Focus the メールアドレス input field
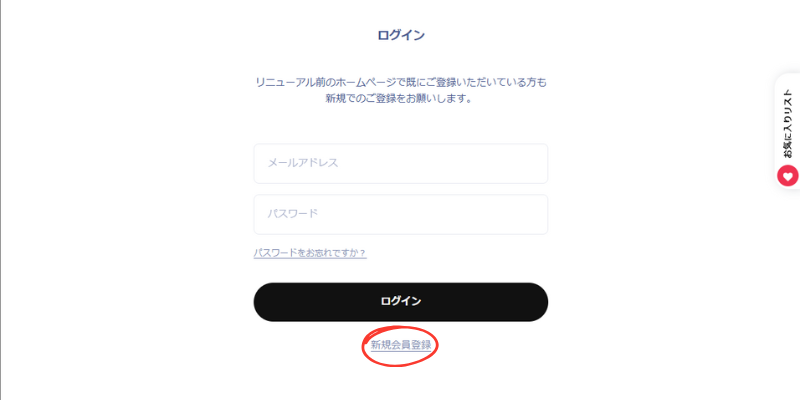The height and width of the screenshot is (400, 800). 401,163
